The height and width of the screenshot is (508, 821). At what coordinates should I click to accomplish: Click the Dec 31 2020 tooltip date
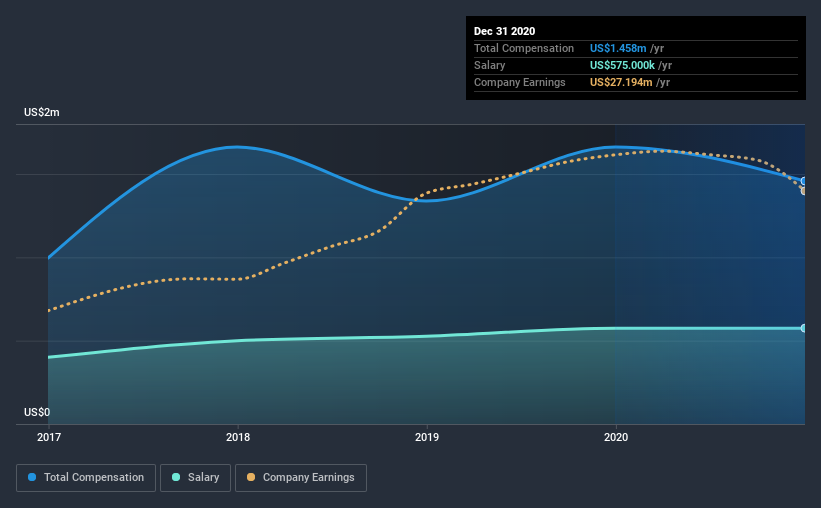pyautogui.click(x=504, y=31)
